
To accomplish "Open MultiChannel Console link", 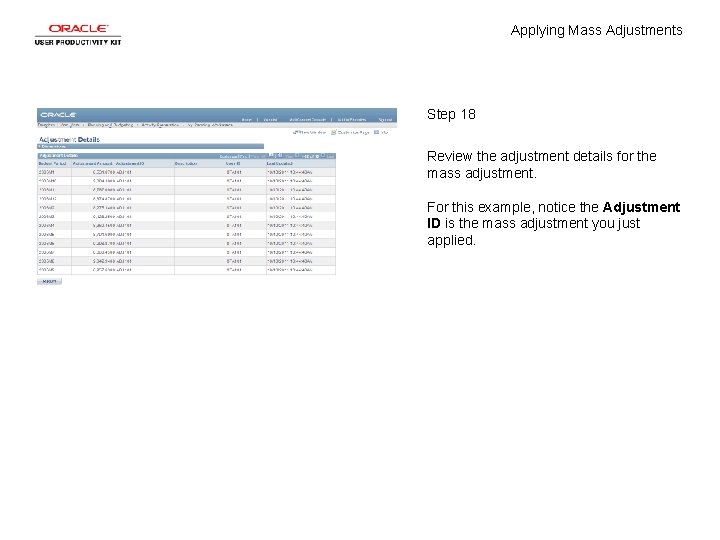I will click(x=308, y=120).
